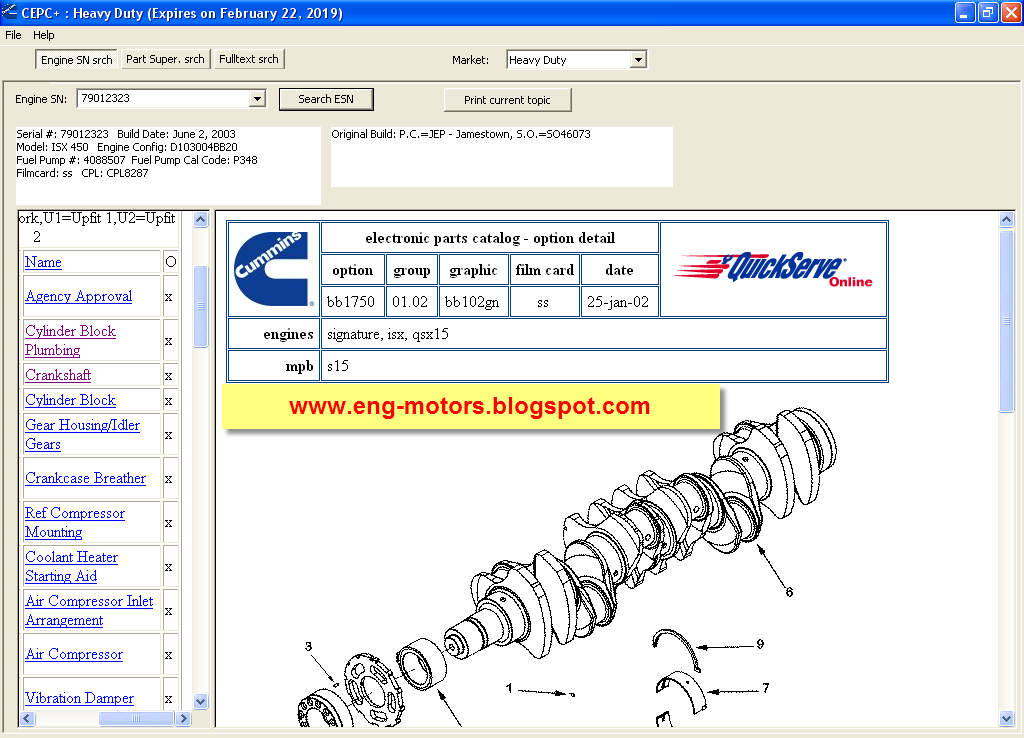Click the QuickServe Online logo
The image size is (1024, 738).
(774, 268)
